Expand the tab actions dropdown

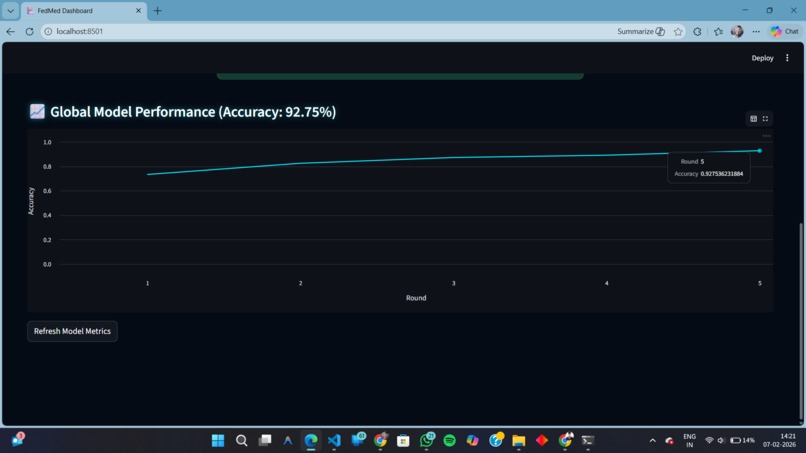pyautogui.click(x=10, y=10)
